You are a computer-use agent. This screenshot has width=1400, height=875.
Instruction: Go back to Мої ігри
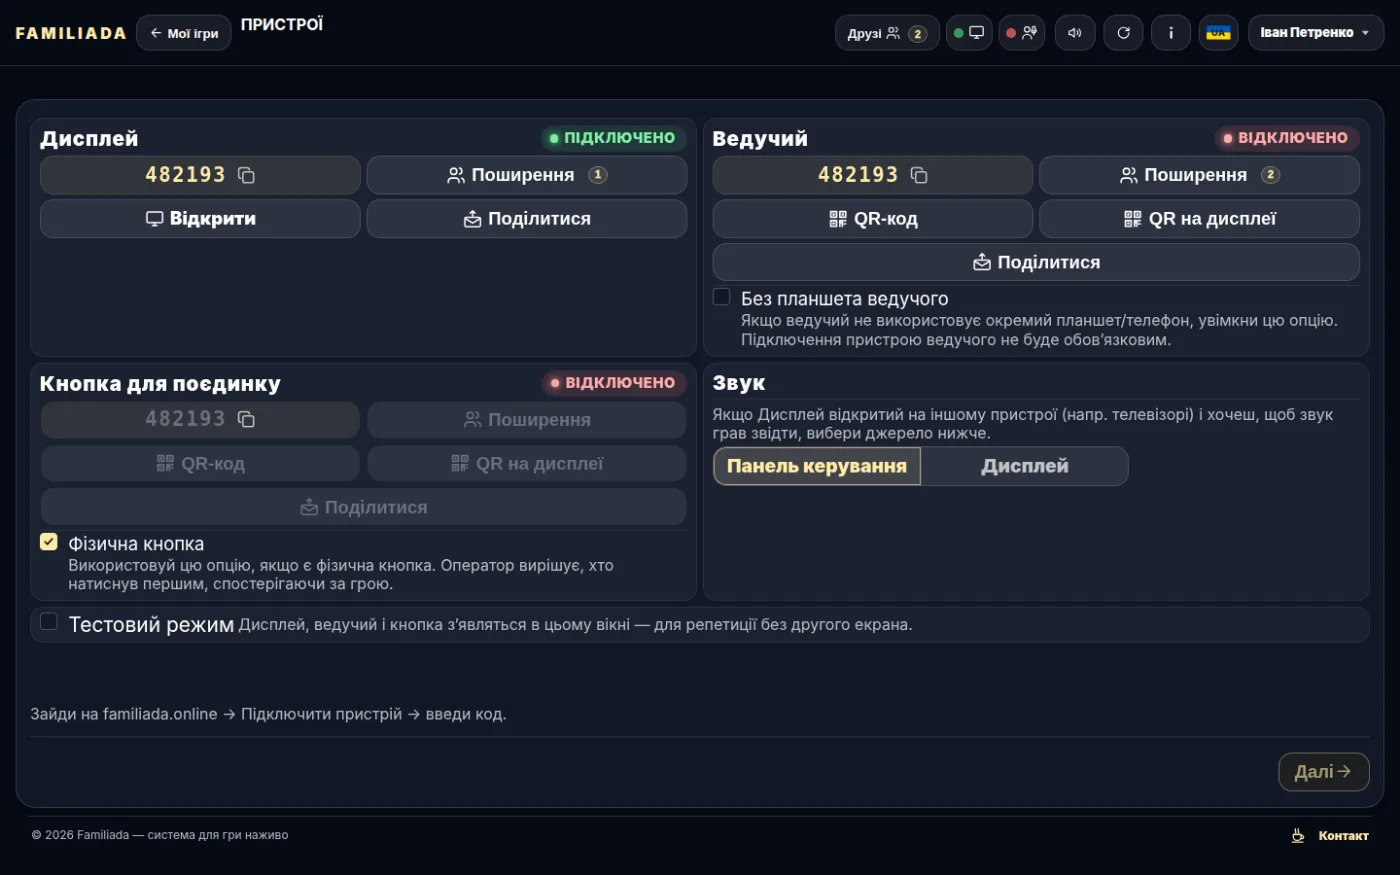pos(184,33)
